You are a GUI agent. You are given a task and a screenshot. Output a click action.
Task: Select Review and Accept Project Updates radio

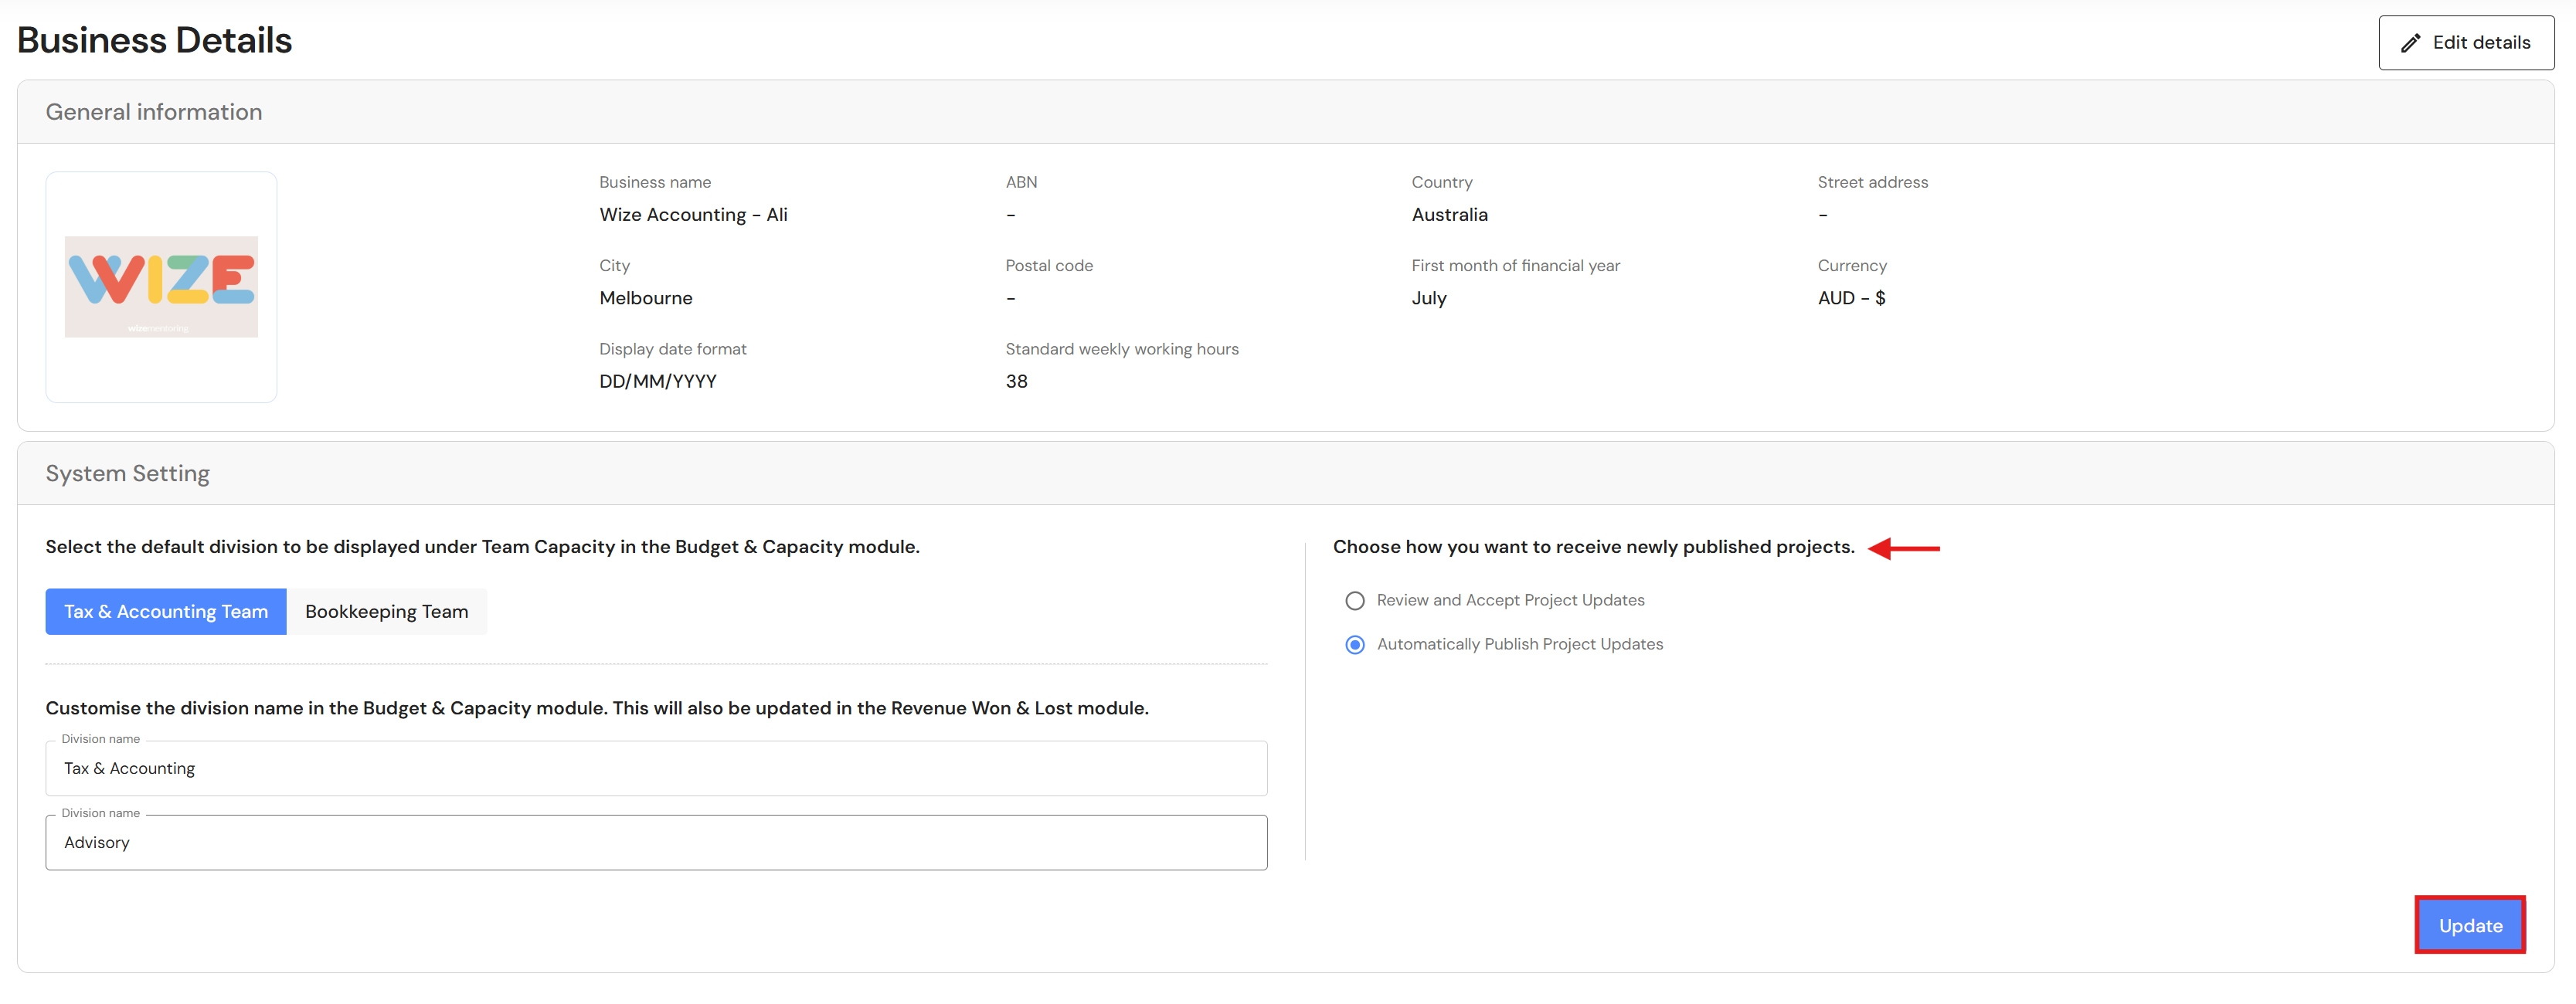tap(1355, 601)
